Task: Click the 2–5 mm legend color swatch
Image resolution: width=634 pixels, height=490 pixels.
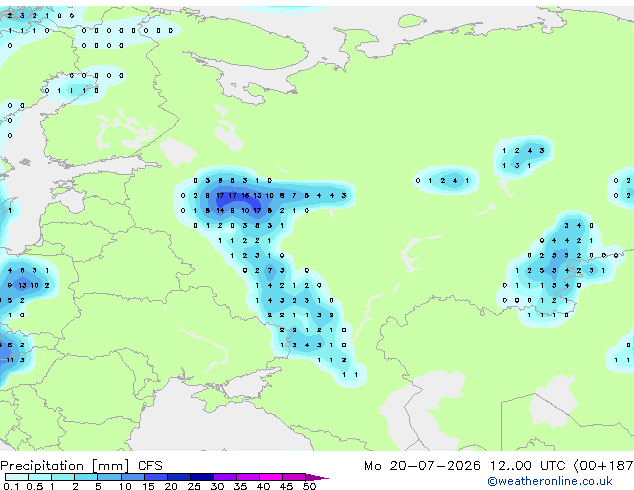Action: (x=86, y=477)
